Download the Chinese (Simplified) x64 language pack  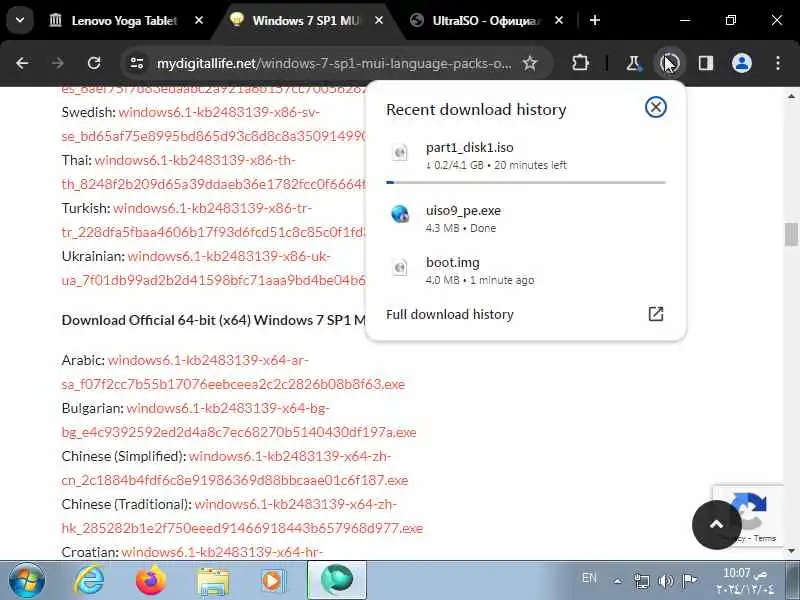point(235,468)
